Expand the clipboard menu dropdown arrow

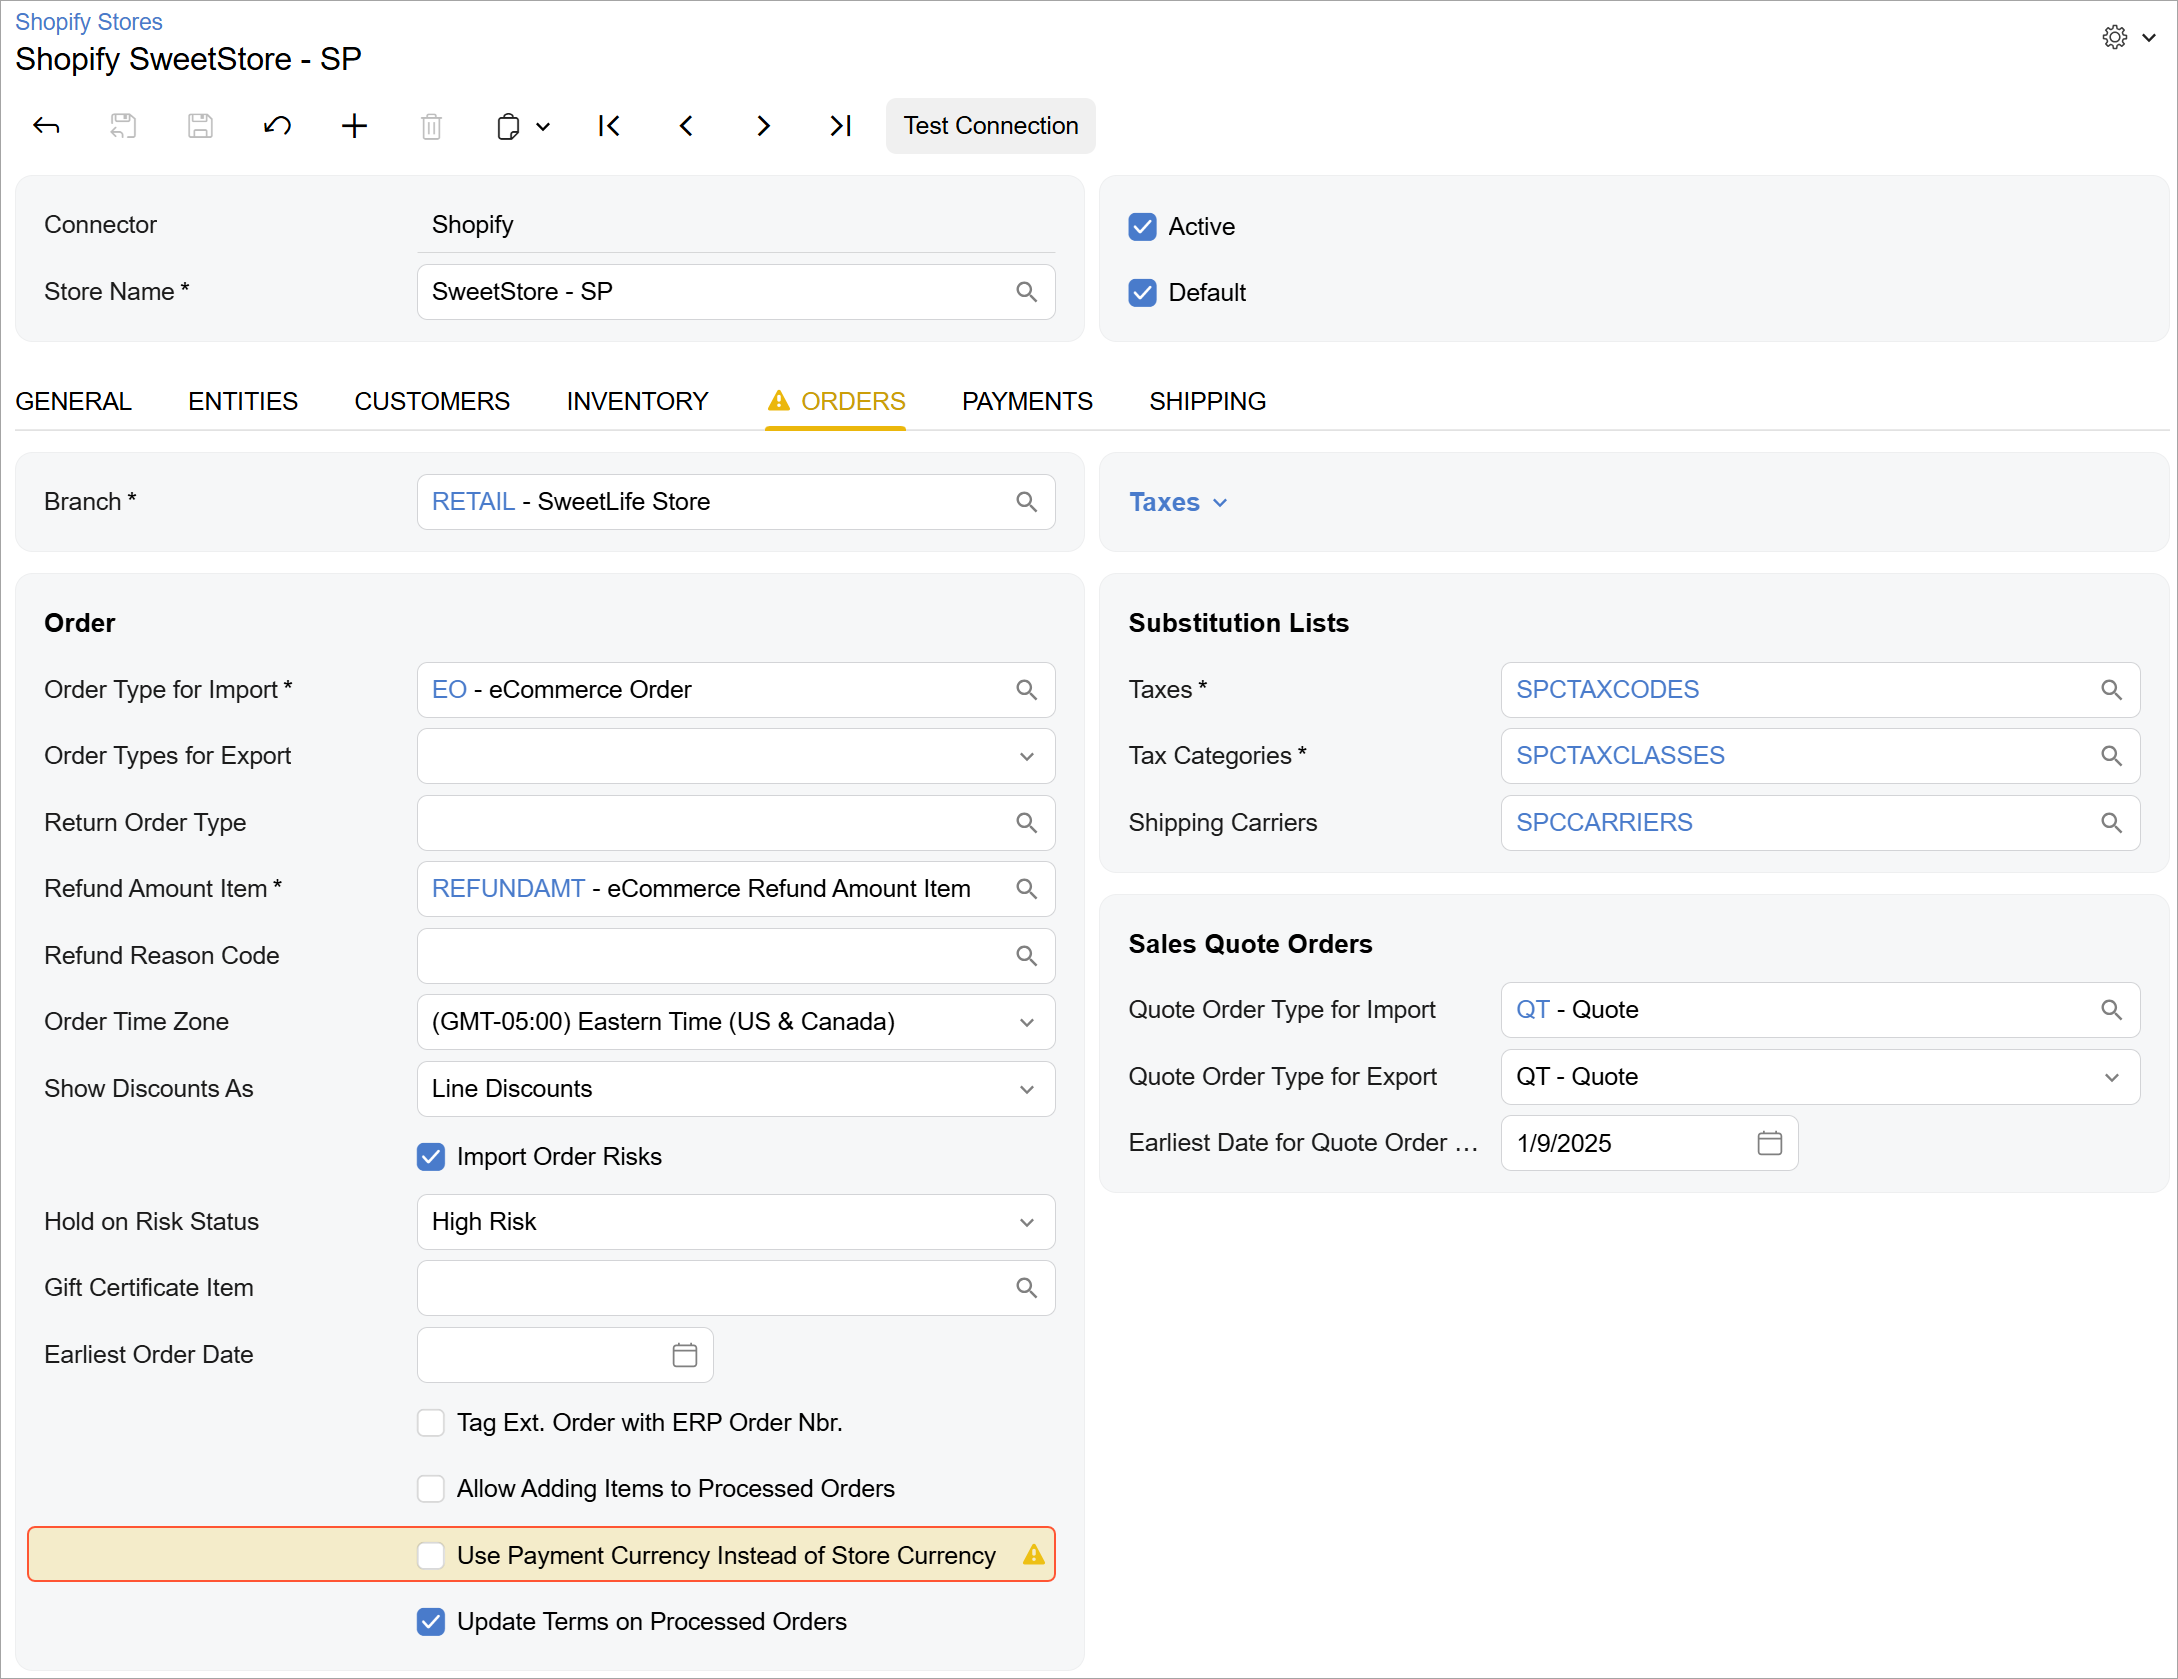tap(543, 127)
